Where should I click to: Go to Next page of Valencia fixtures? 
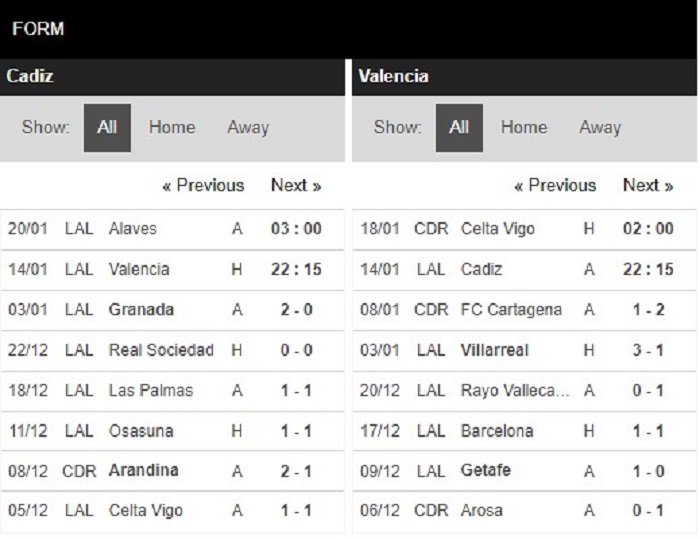648,185
